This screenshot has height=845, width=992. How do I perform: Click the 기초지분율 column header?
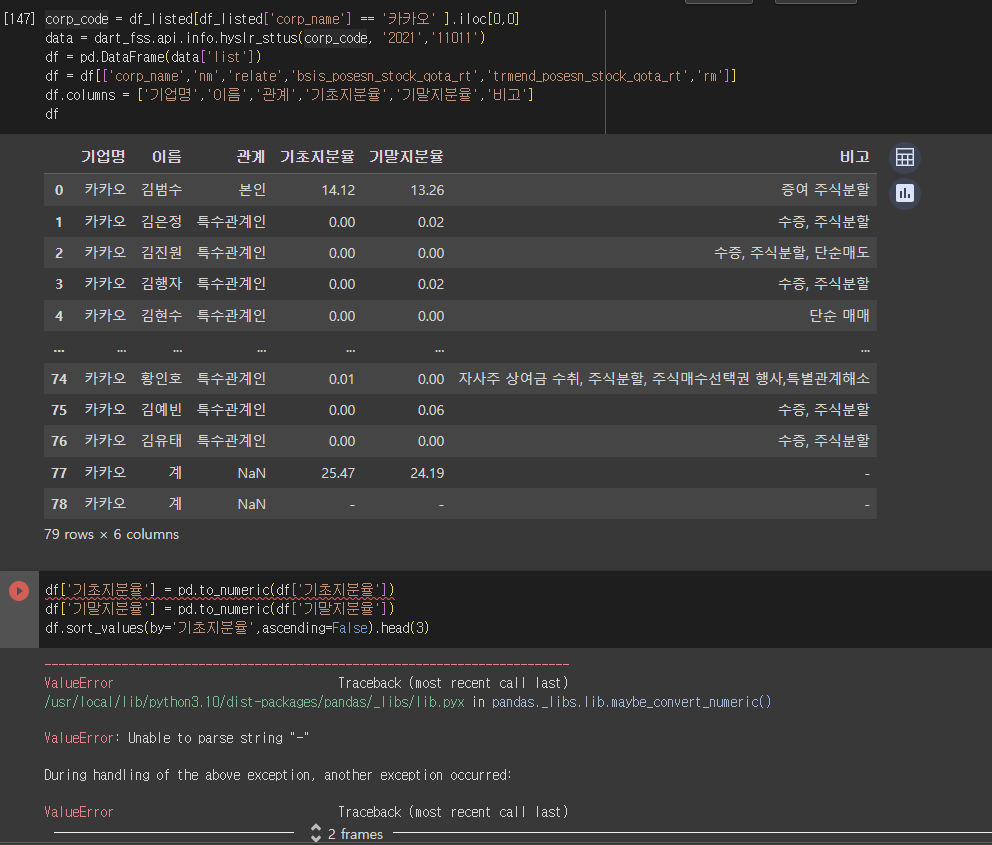(x=318, y=157)
